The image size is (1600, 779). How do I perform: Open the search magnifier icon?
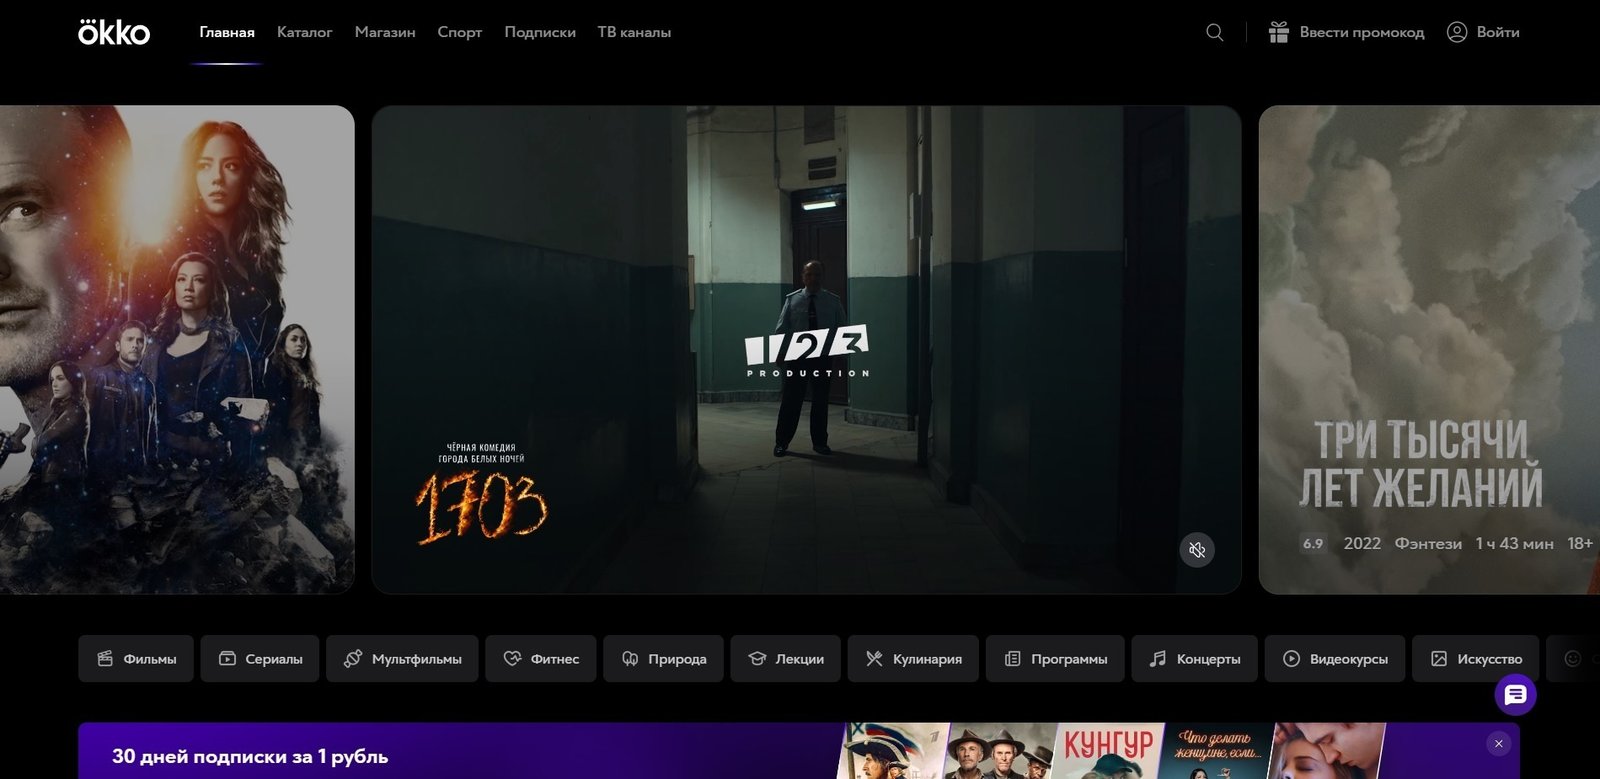point(1214,32)
